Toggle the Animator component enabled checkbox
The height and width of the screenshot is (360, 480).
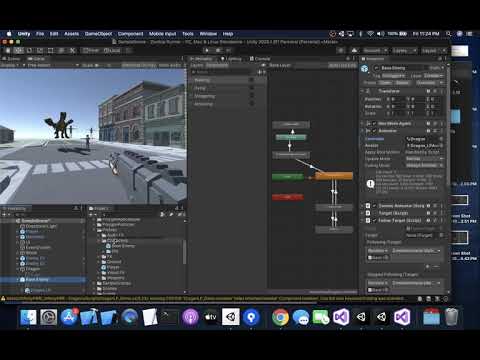coord(374,131)
